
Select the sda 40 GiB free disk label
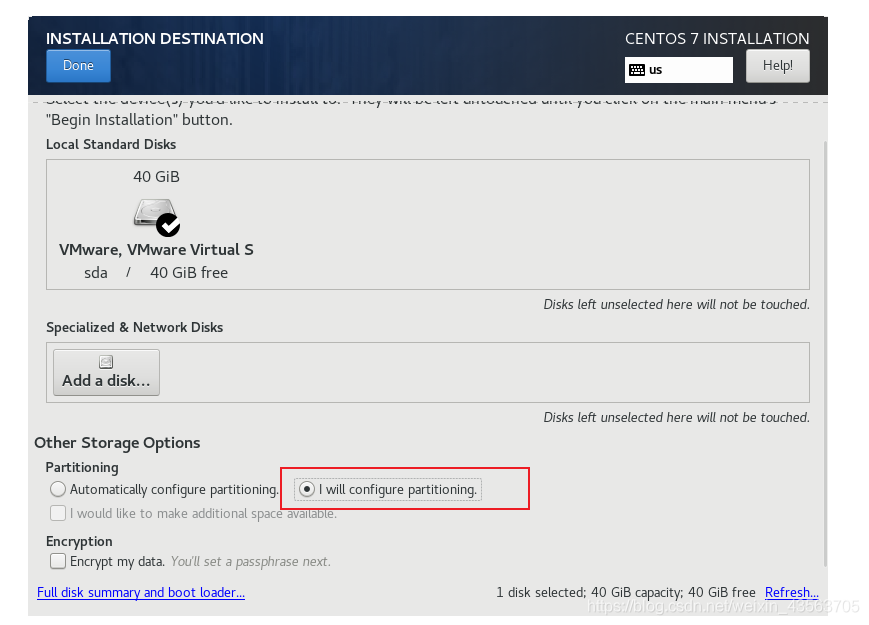click(156, 273)
